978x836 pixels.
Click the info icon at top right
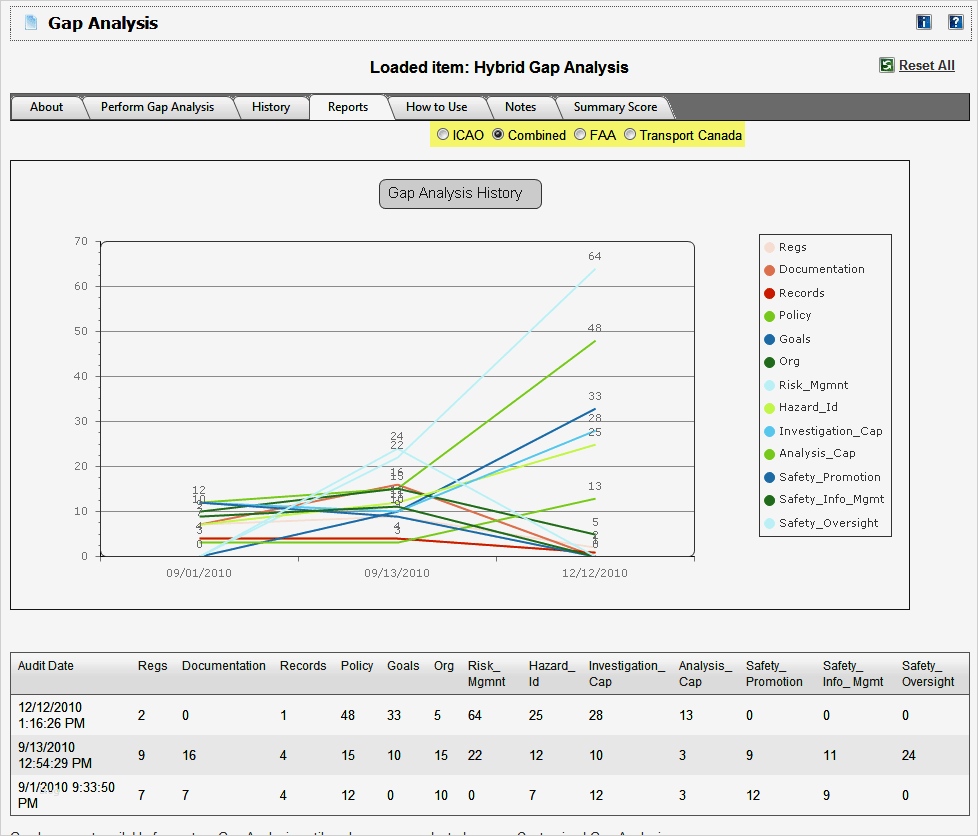coord(922,20)
